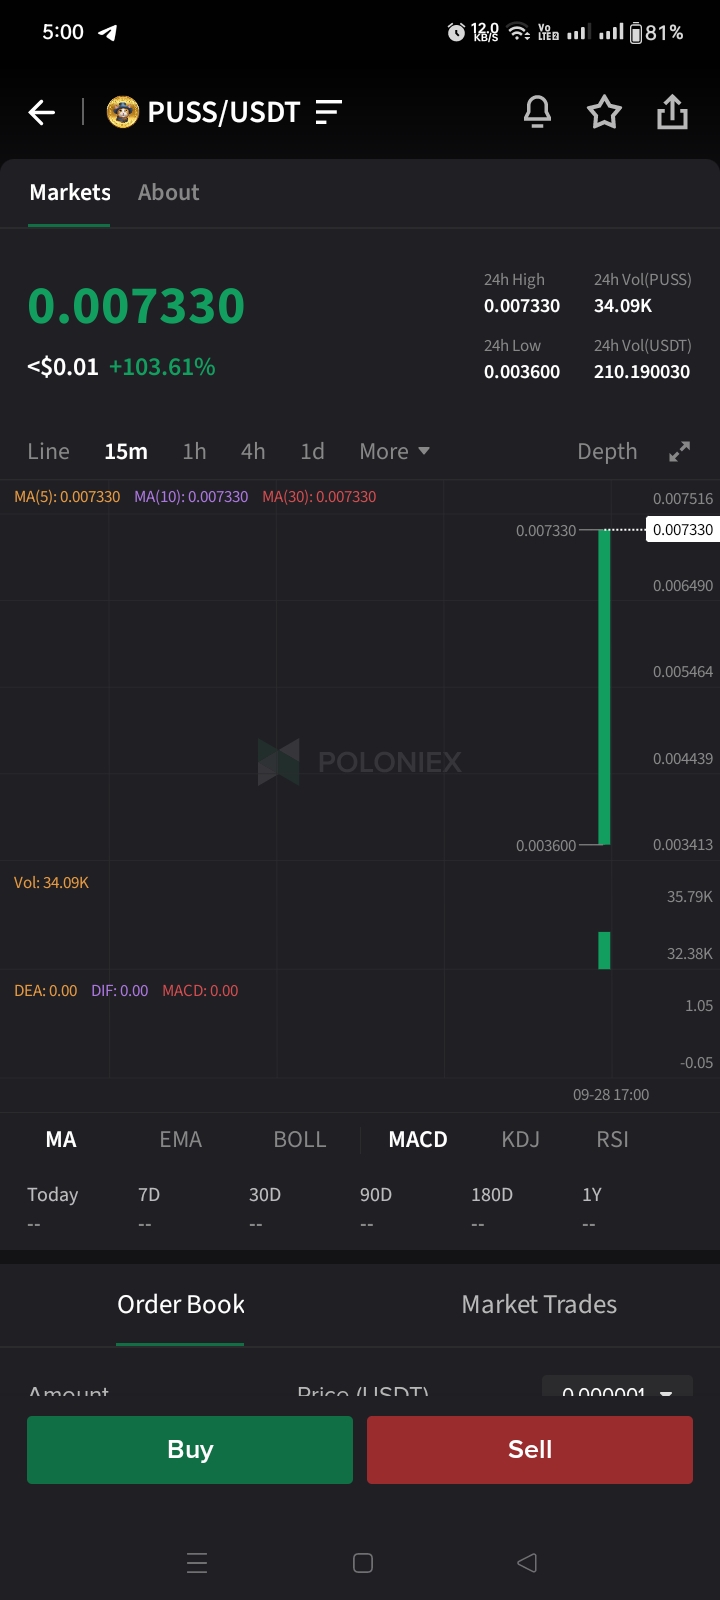The image size is (720, 1600).
Task: Tap the PUSS coin logo
Action: (x=123, y=112)
